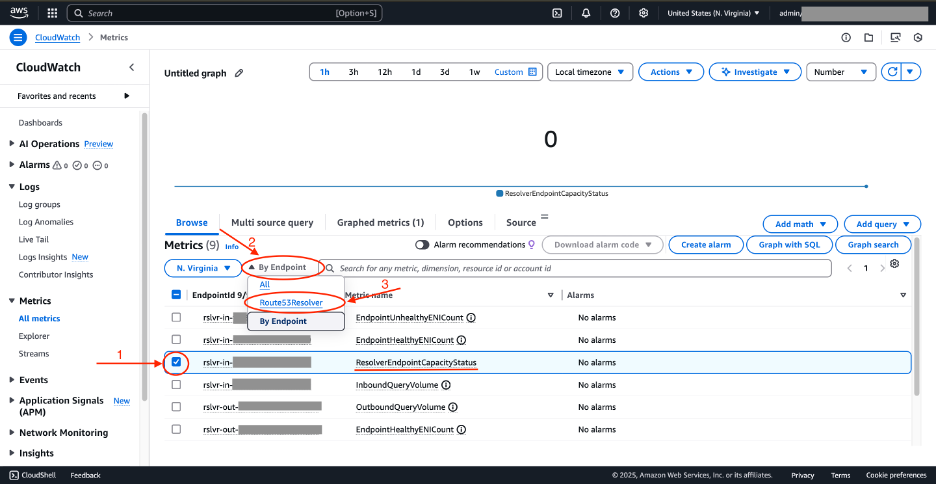Open the help question mark icon
Image resolution: width=936 pixels, height=484 pixels.
point(615,13)
